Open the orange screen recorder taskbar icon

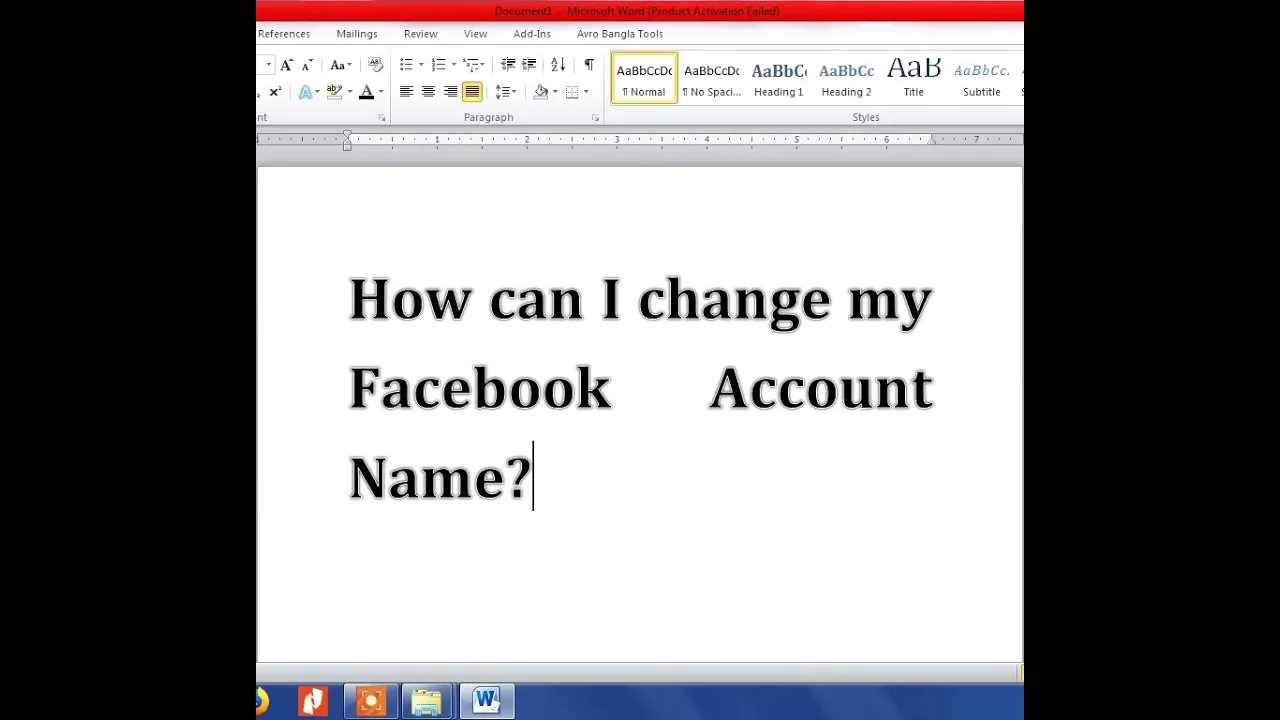point(370,701)
